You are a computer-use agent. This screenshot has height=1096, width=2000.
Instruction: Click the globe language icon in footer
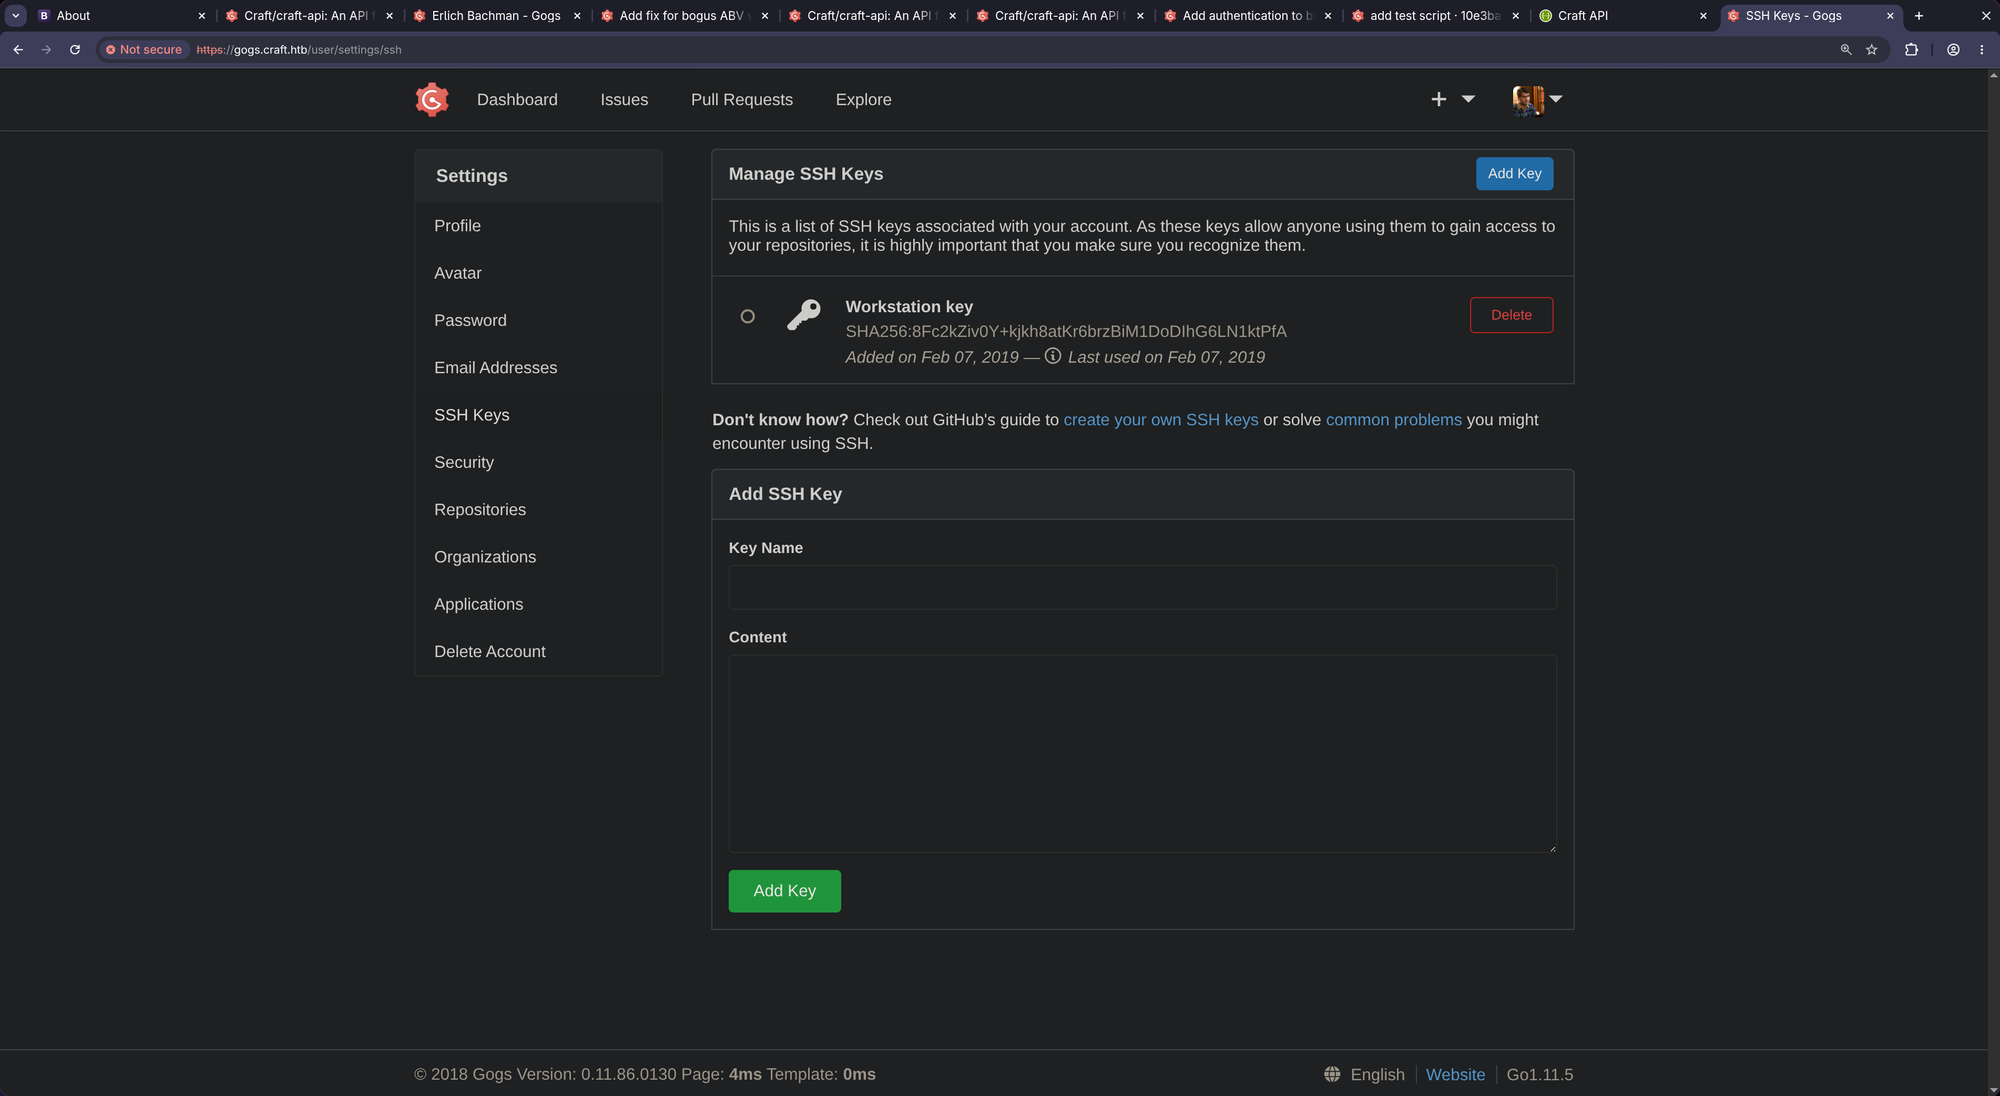point(1332,1074)
